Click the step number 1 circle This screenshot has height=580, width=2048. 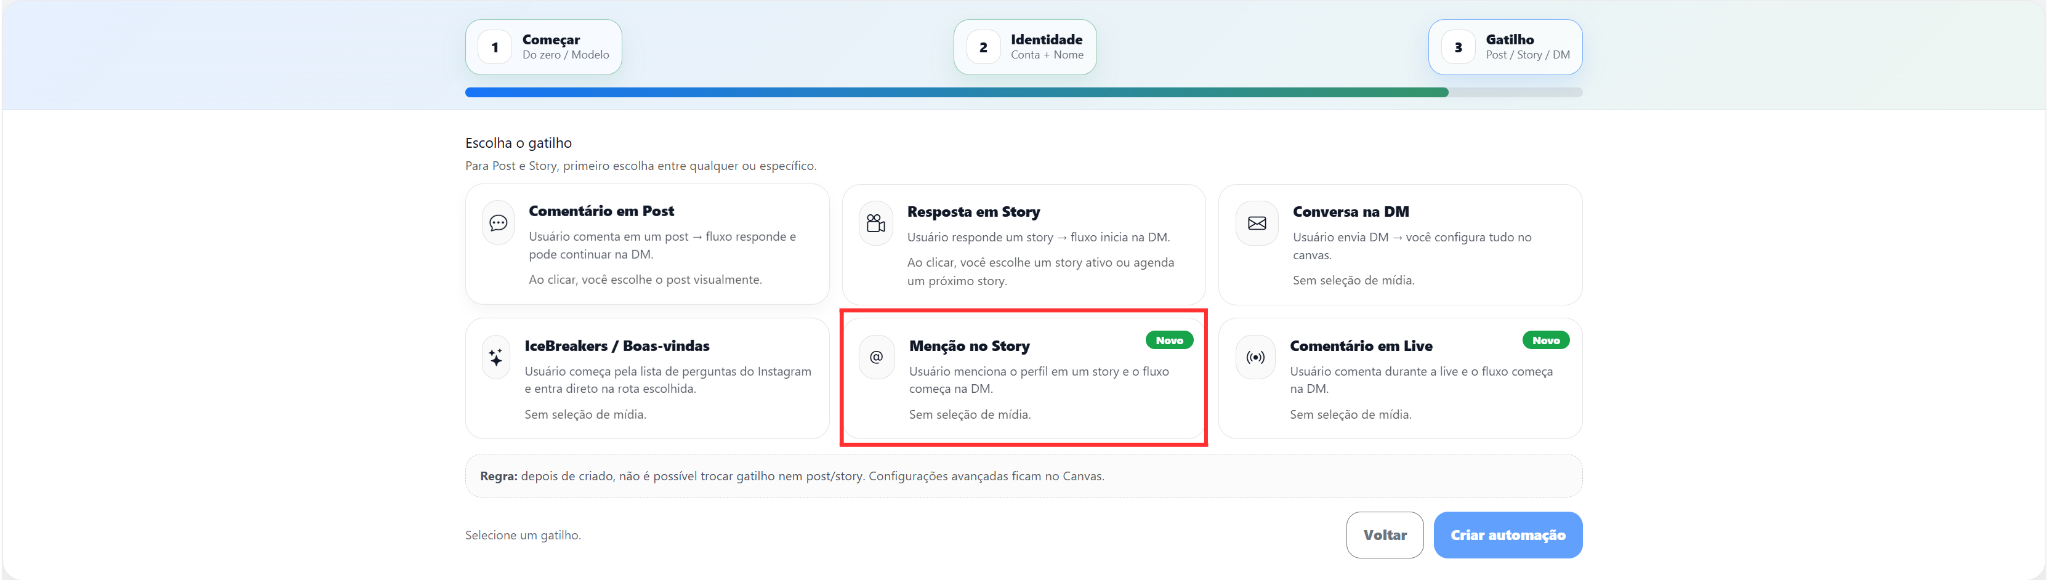(x=494, y=47)
